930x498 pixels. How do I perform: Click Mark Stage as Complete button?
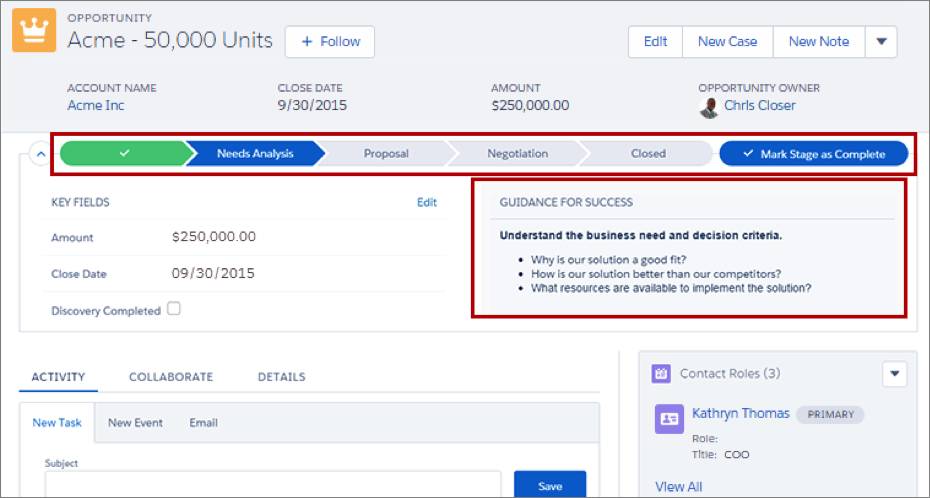click(x=814, y=154)
